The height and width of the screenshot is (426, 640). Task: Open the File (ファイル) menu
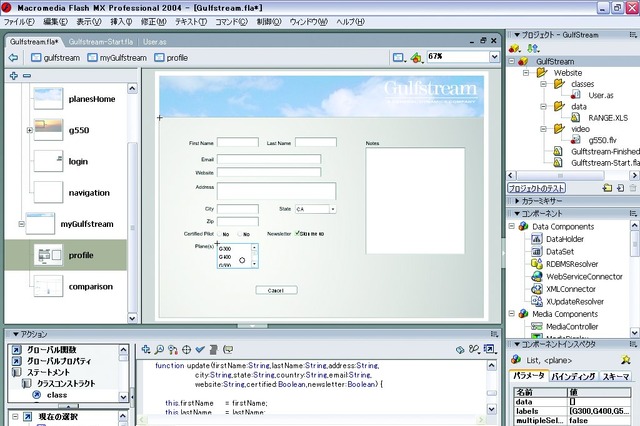point(19,22)
